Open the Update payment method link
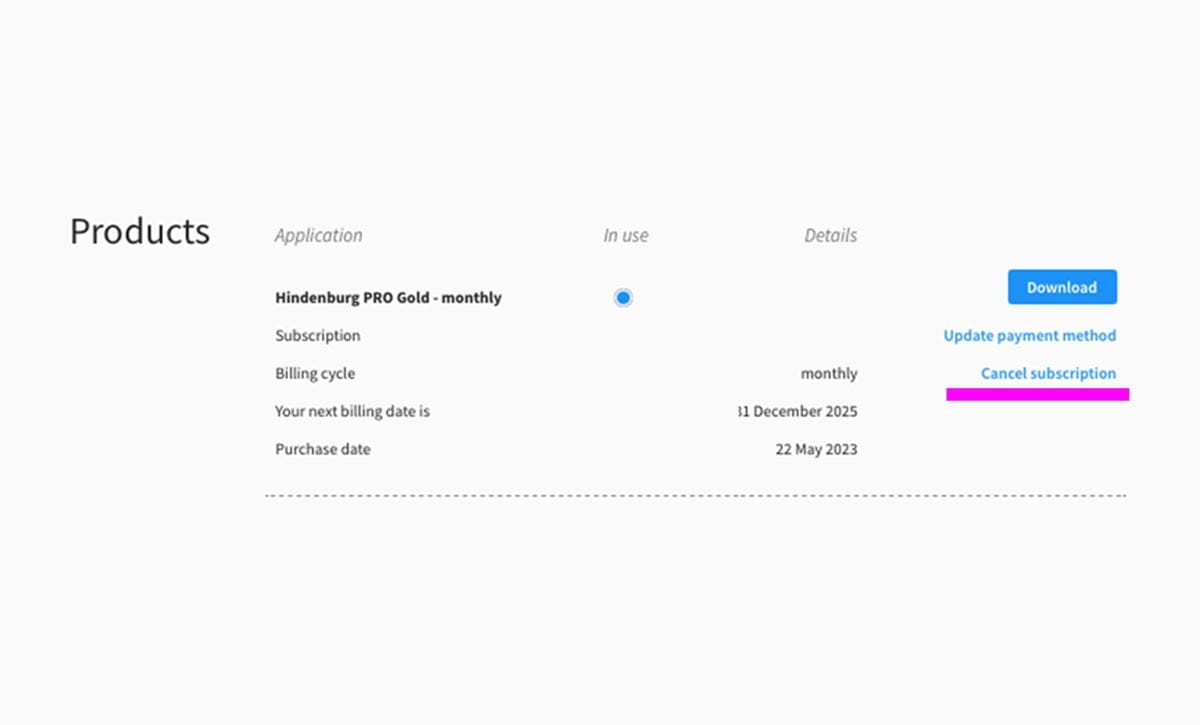Viewport: 1200px width, 725px height. (x=1029, y=336)
